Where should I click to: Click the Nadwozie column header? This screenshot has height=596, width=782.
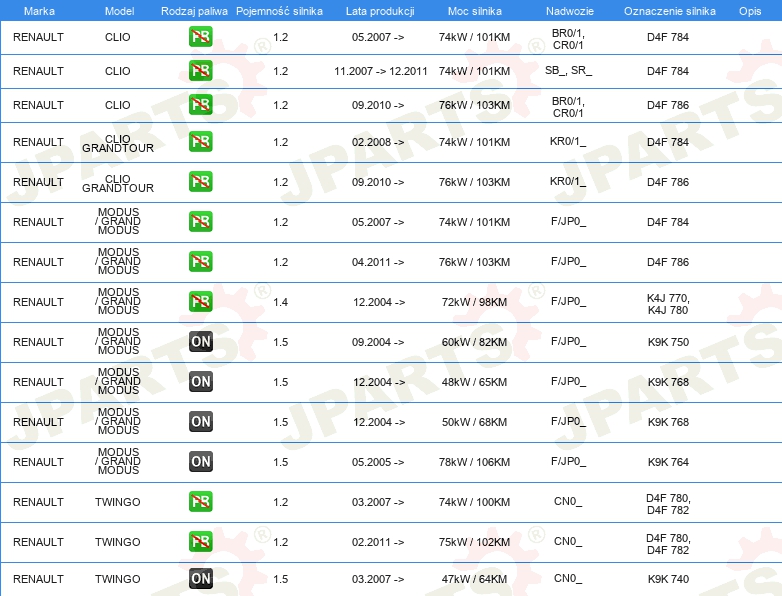[570, 11]
